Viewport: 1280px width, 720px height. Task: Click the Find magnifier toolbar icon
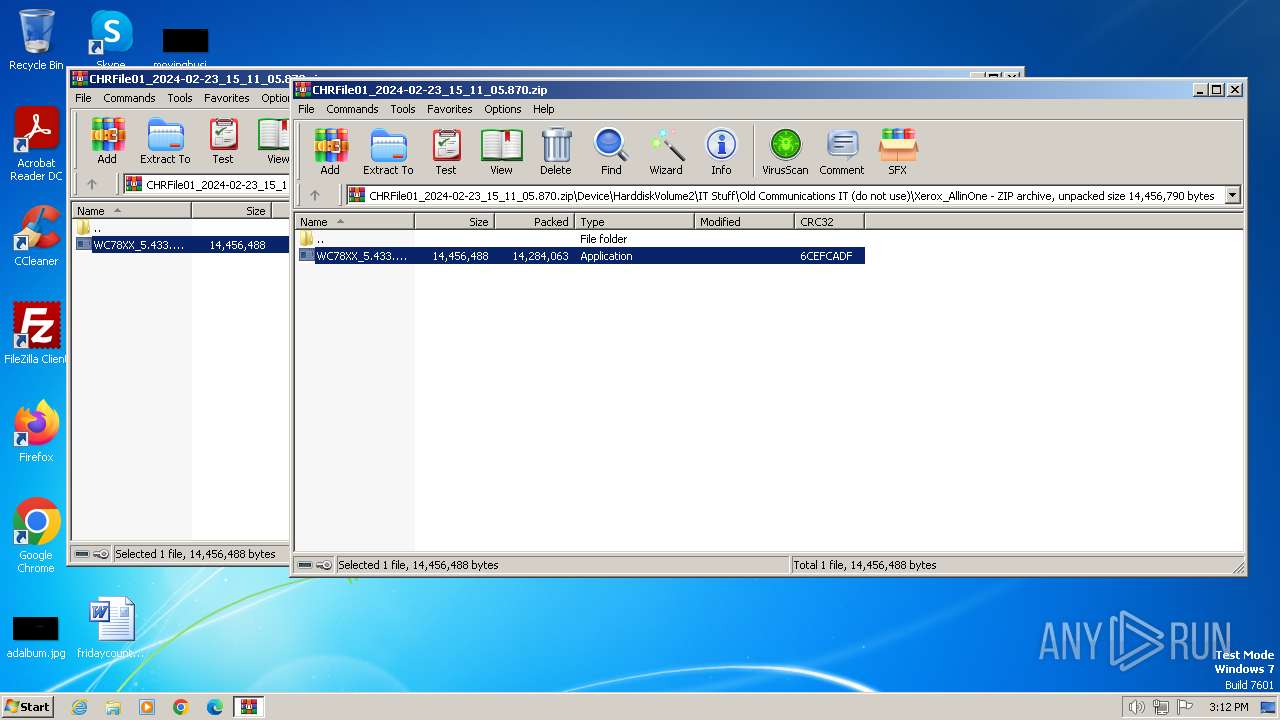(x=611, y=152)
